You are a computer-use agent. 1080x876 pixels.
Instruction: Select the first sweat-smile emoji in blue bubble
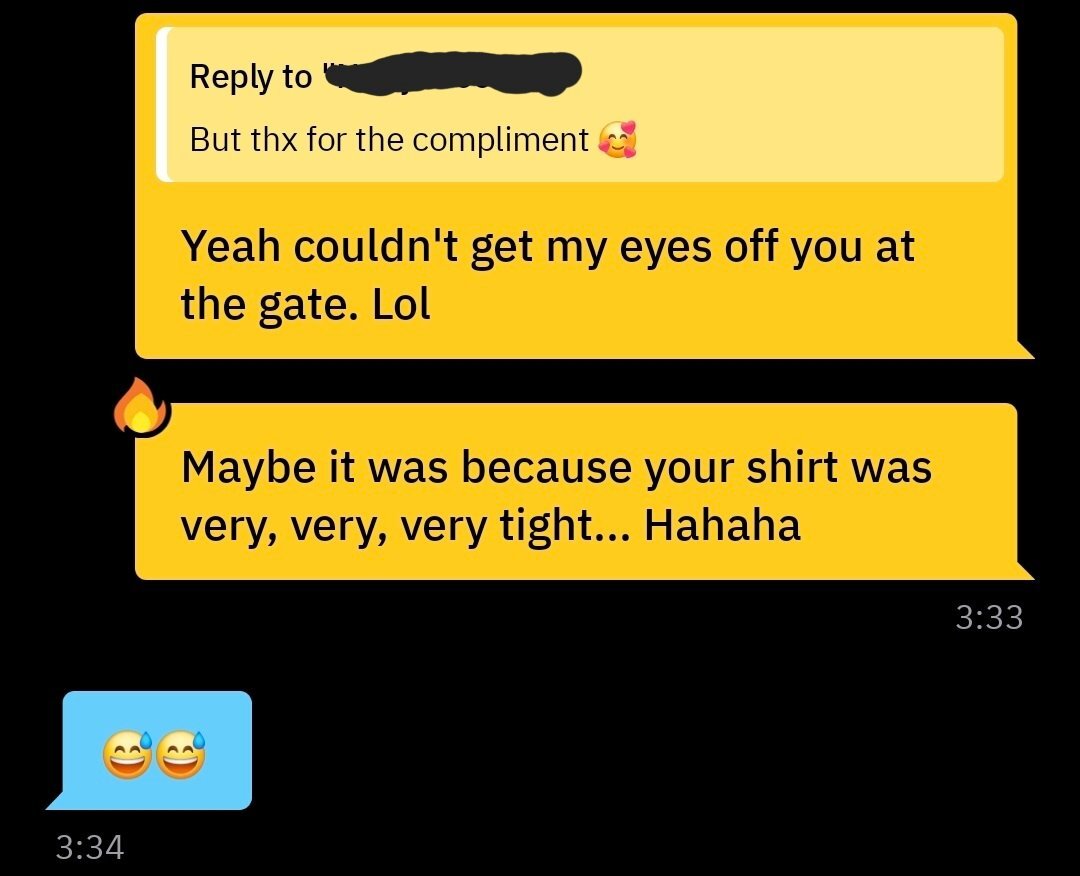click(127, 755)
